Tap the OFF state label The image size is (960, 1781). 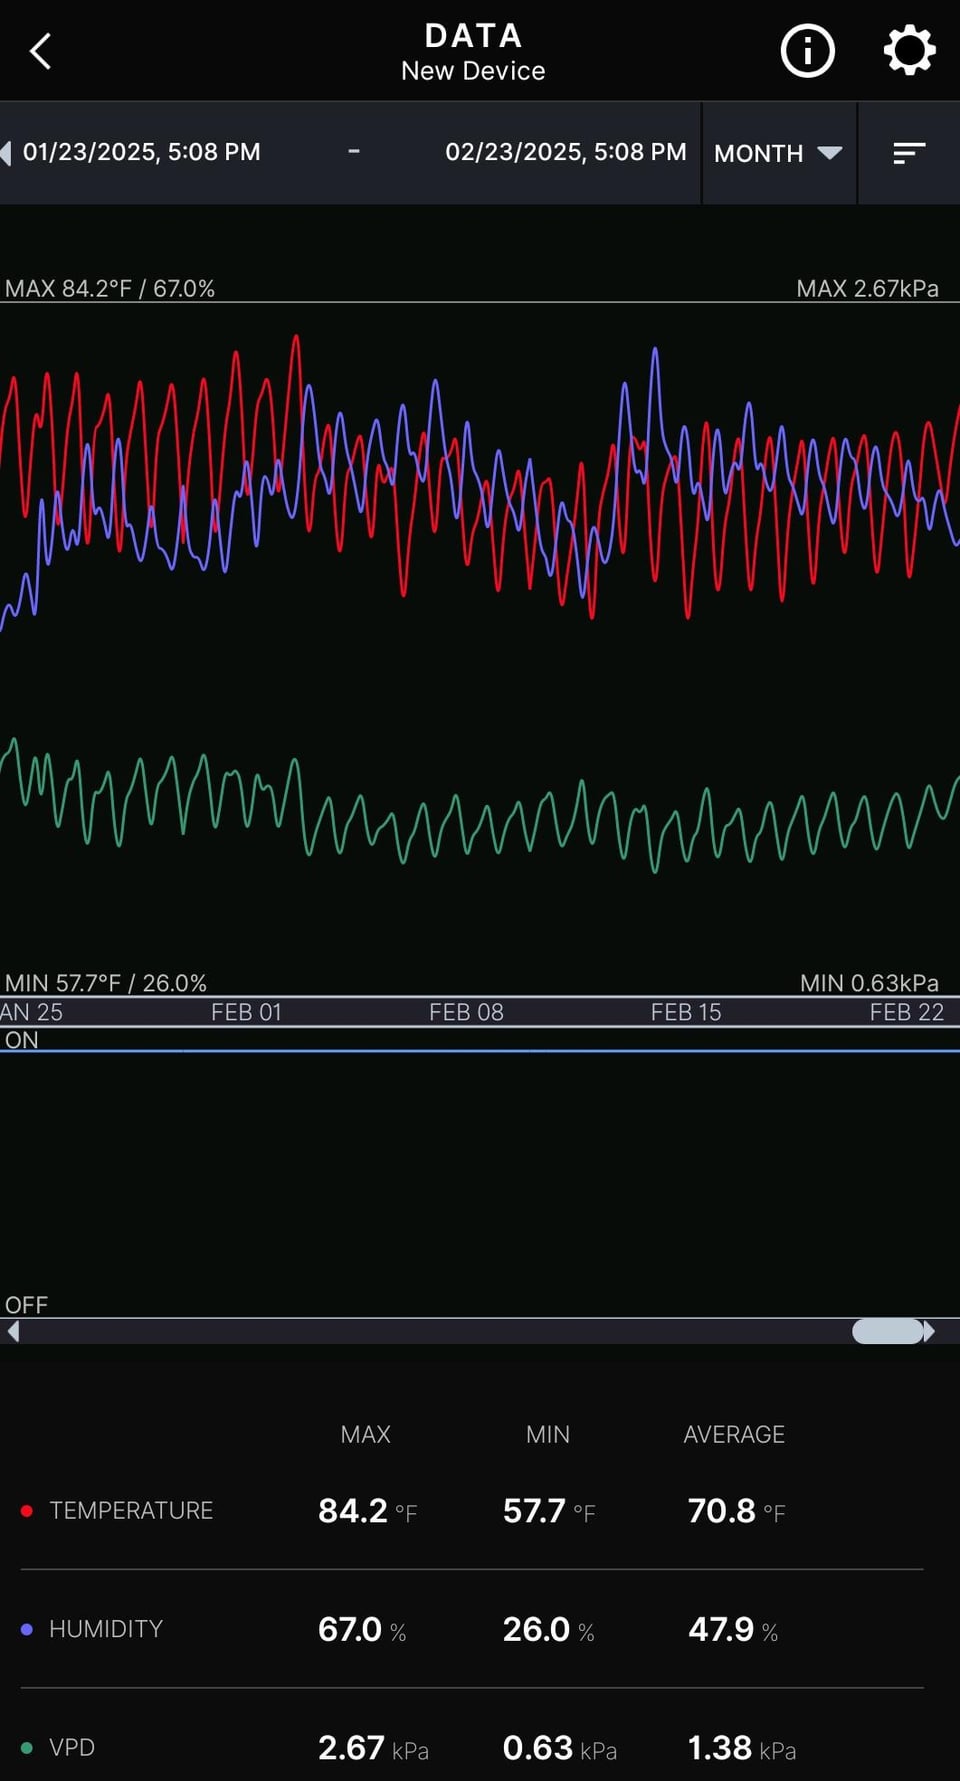[26, 1304]
